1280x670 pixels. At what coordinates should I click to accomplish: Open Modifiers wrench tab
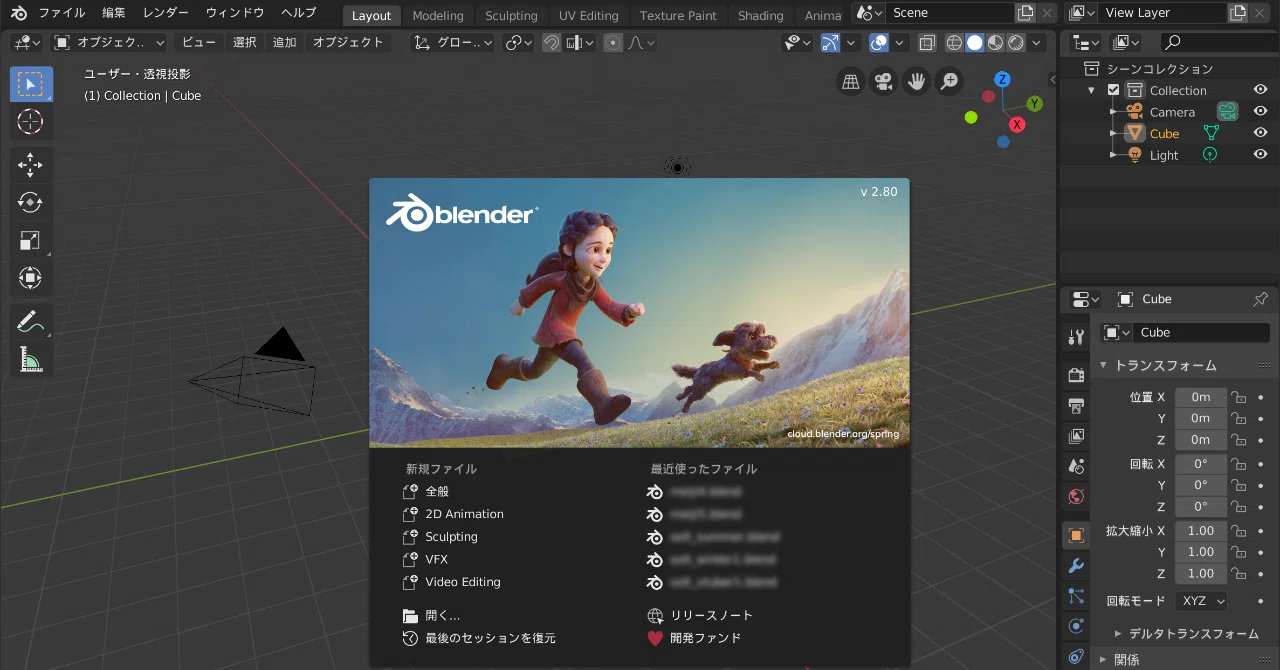click(1076, 565)
